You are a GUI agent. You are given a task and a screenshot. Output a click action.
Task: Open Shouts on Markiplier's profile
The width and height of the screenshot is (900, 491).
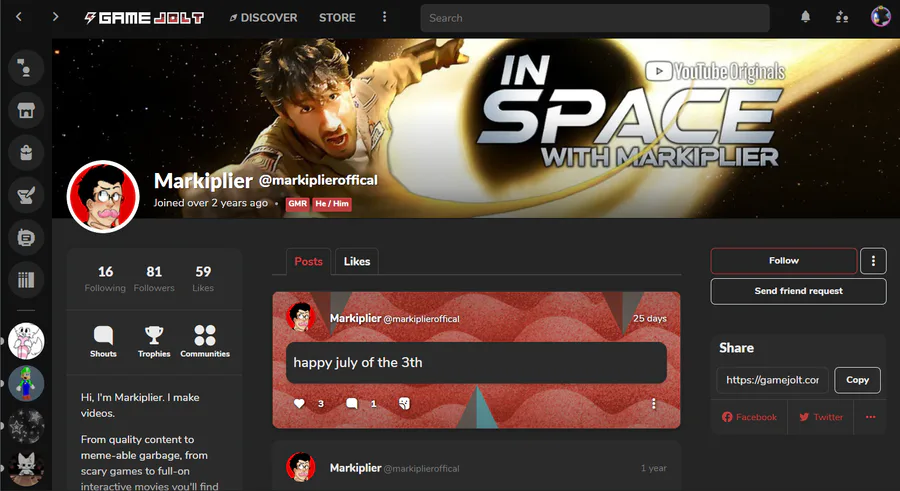click(x=103, y=341)
